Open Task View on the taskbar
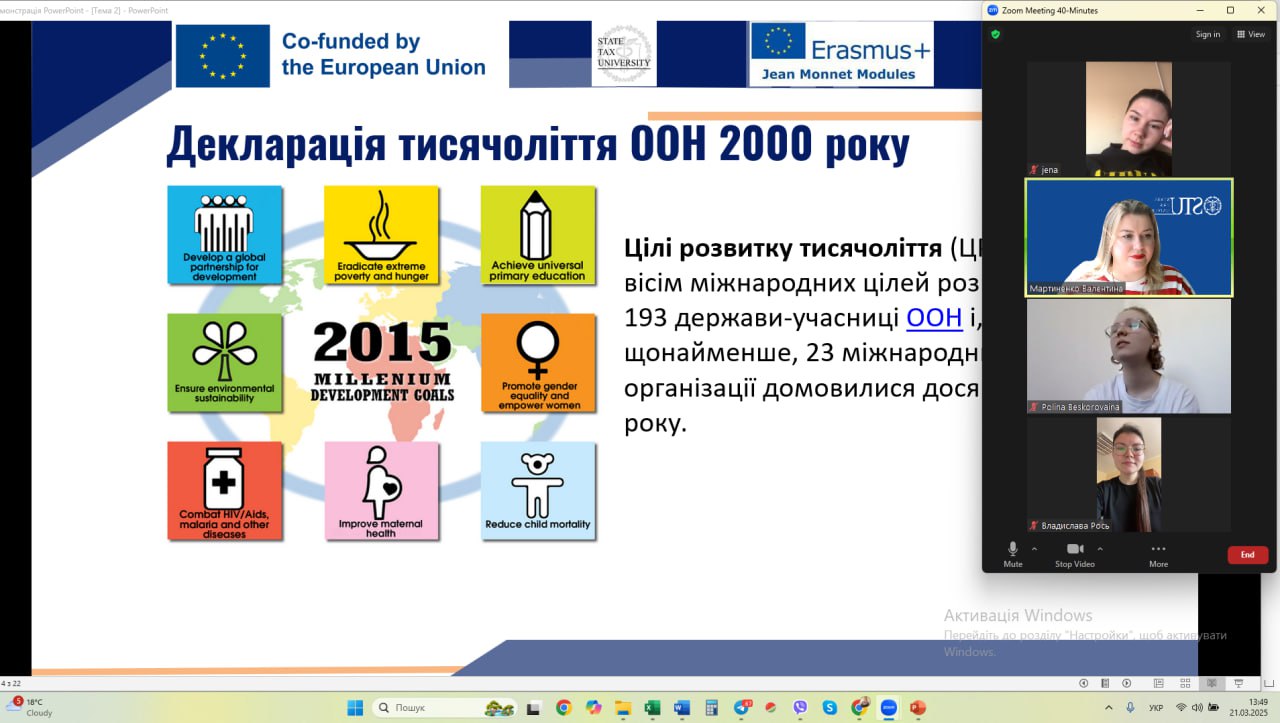The image size is (1280, 723). point(533,708)
